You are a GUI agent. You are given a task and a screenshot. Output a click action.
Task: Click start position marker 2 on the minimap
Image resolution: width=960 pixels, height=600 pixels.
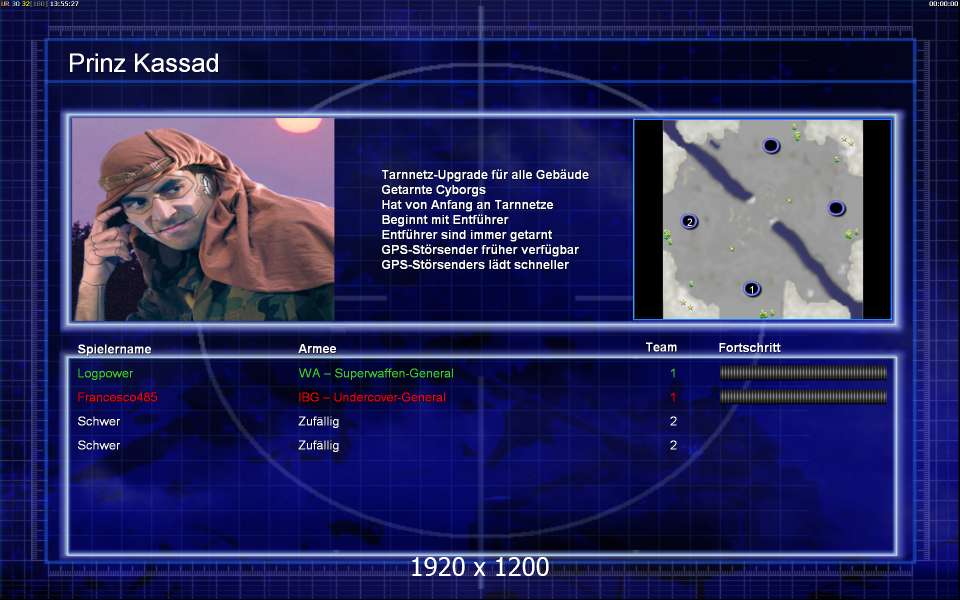coord(689,221)
